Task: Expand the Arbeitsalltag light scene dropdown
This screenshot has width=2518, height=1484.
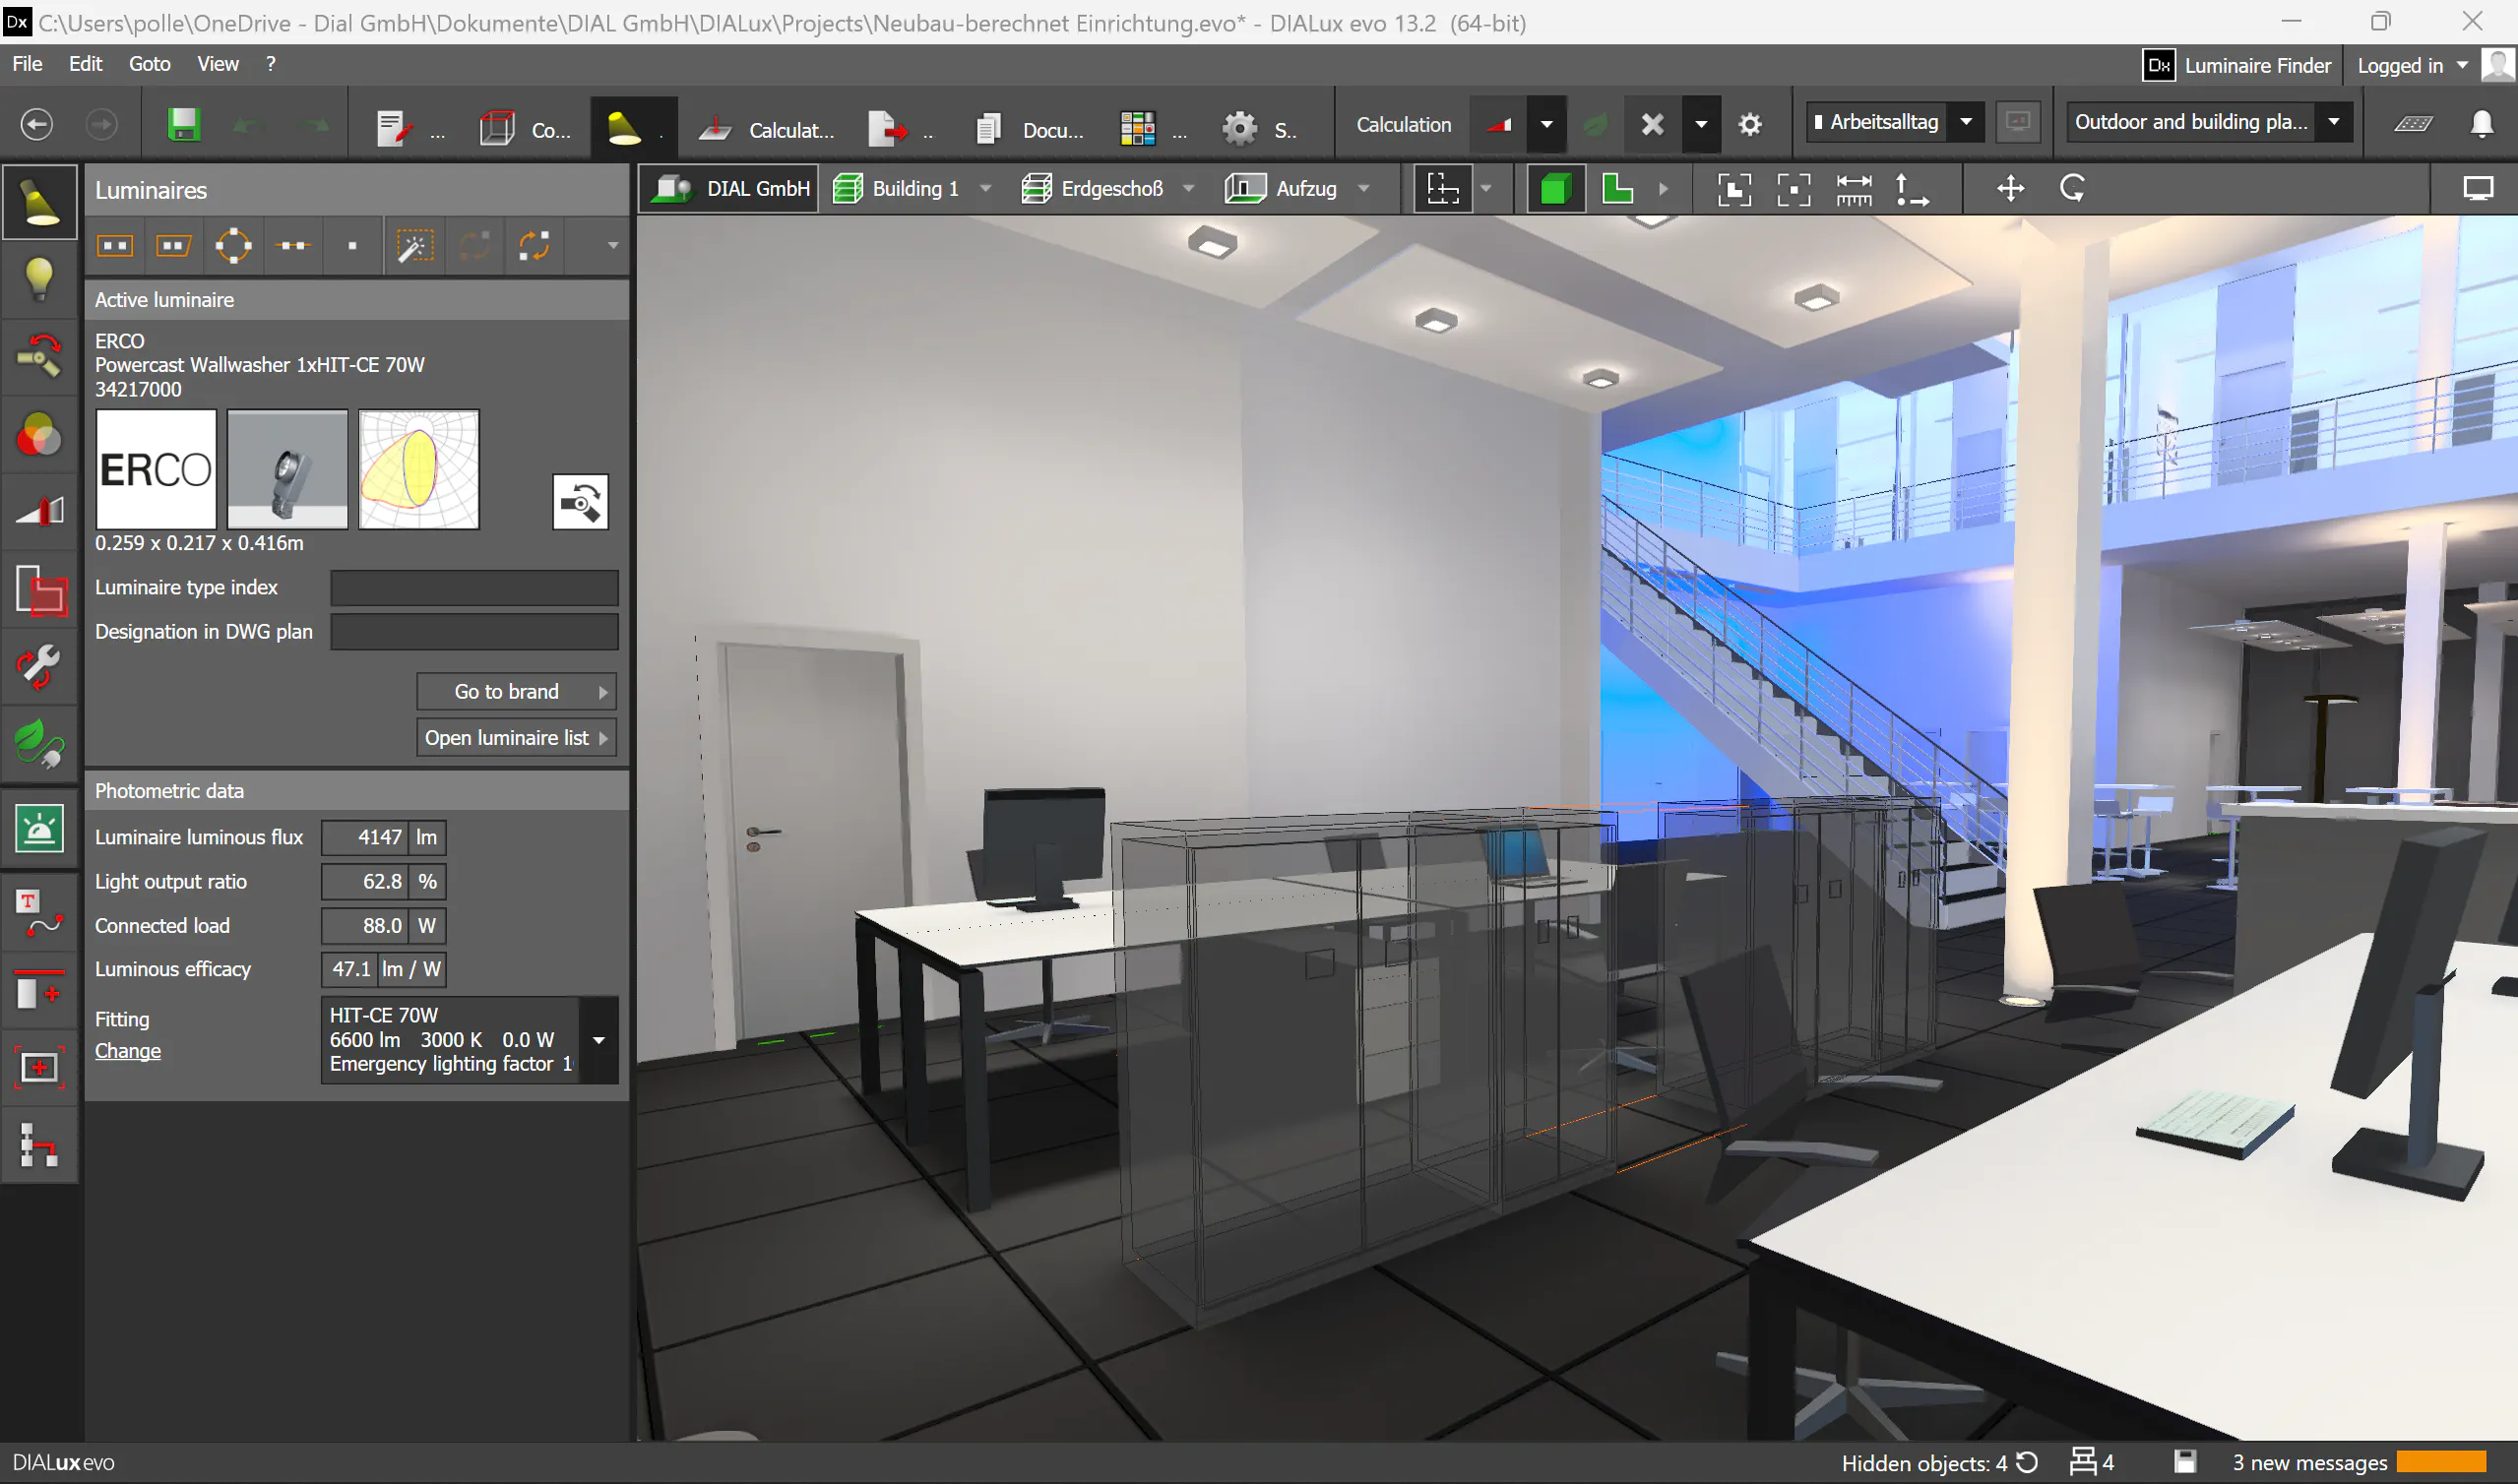Action: click(1965, 122)
